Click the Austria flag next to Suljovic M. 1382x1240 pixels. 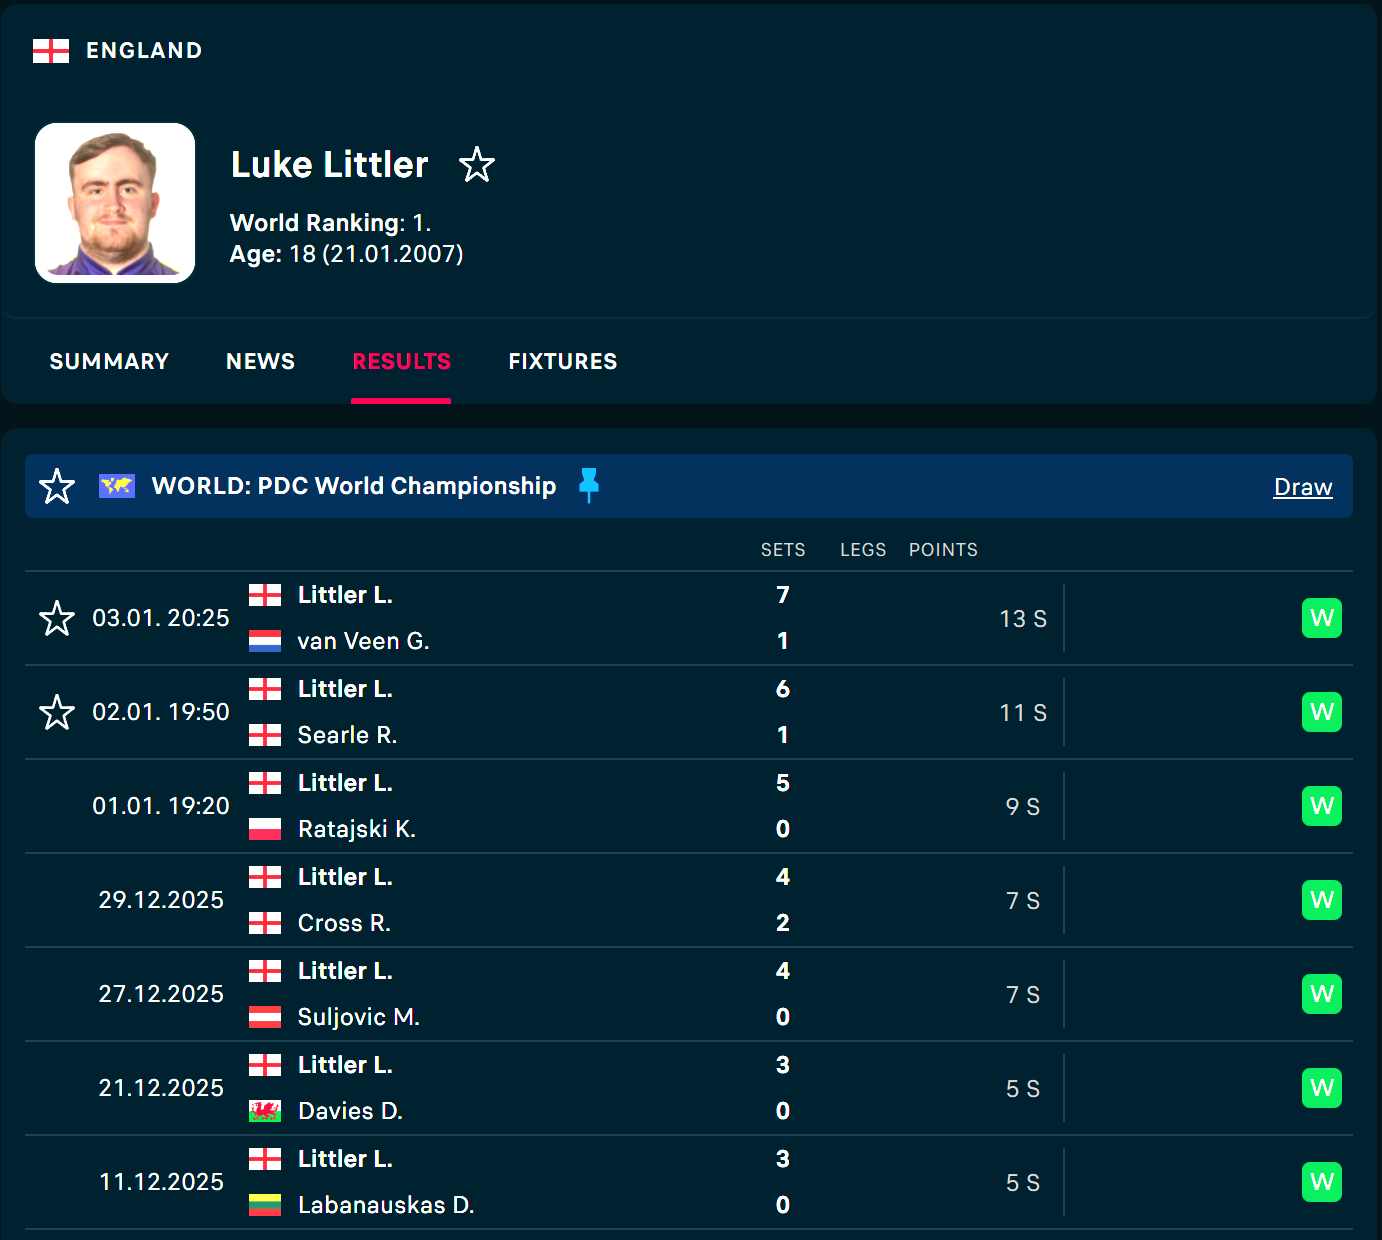265,1017
